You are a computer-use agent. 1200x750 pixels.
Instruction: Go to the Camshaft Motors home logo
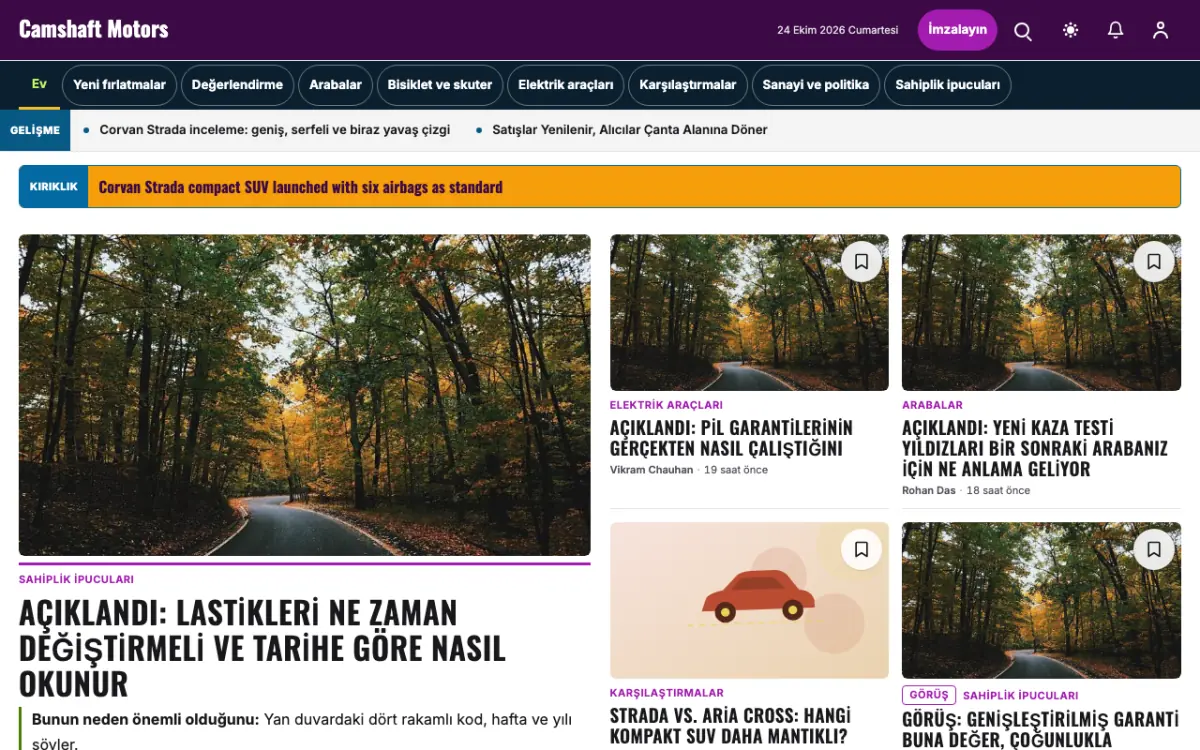tap(94, 29)
